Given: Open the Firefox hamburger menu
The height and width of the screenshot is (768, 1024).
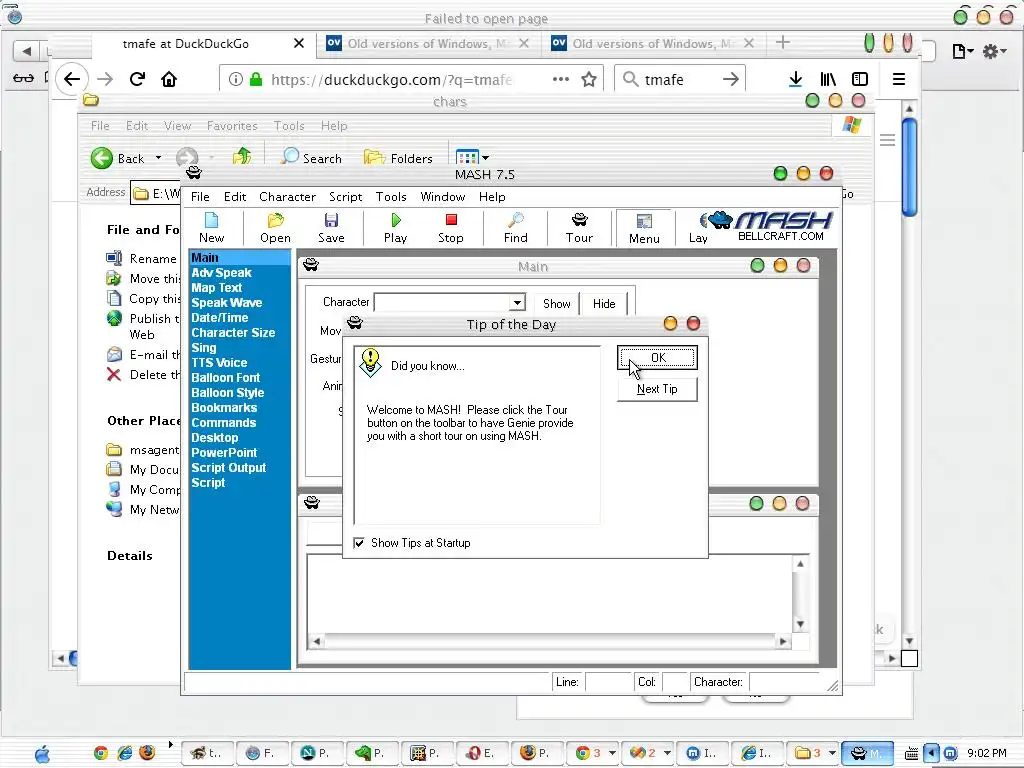Looking at the screenshot, I should coord(899,79).
